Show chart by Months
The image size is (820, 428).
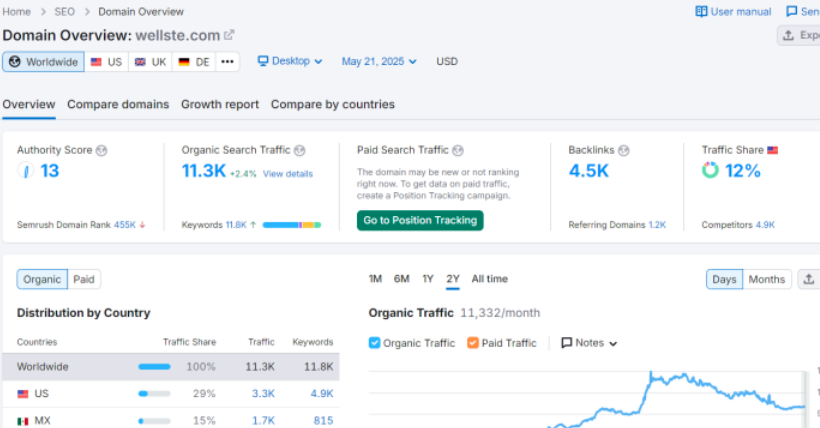(x=767, y=279)
